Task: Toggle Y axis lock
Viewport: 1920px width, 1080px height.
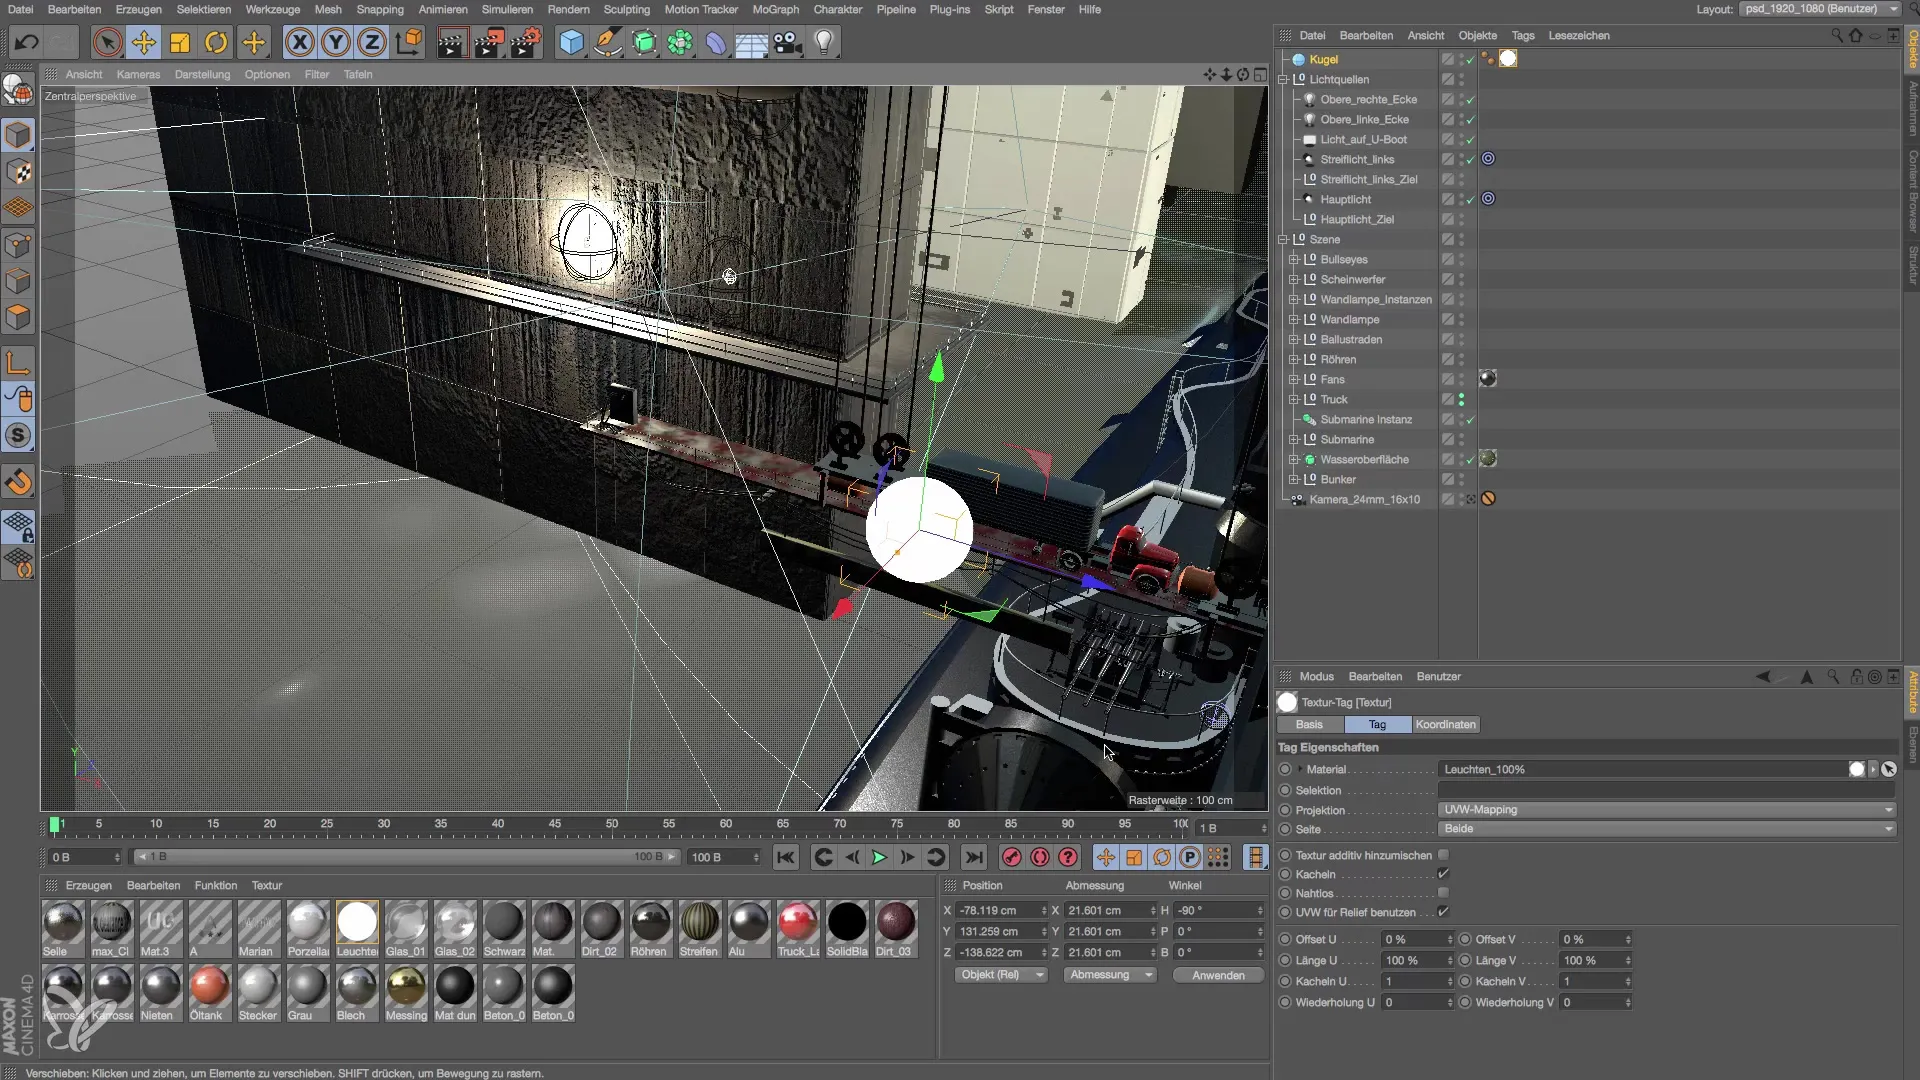Action: point(336,42)
